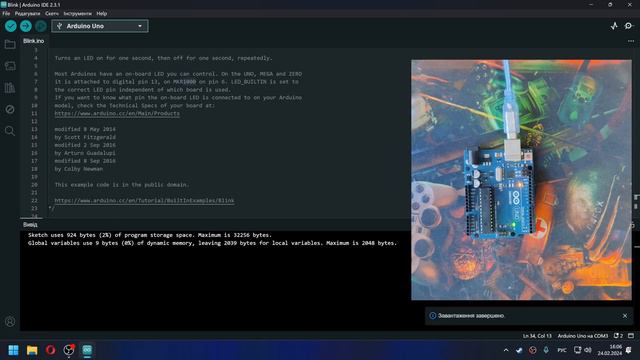Open the editor tab options ellipsis
640x360 pixels.
[x=631, y=41]
